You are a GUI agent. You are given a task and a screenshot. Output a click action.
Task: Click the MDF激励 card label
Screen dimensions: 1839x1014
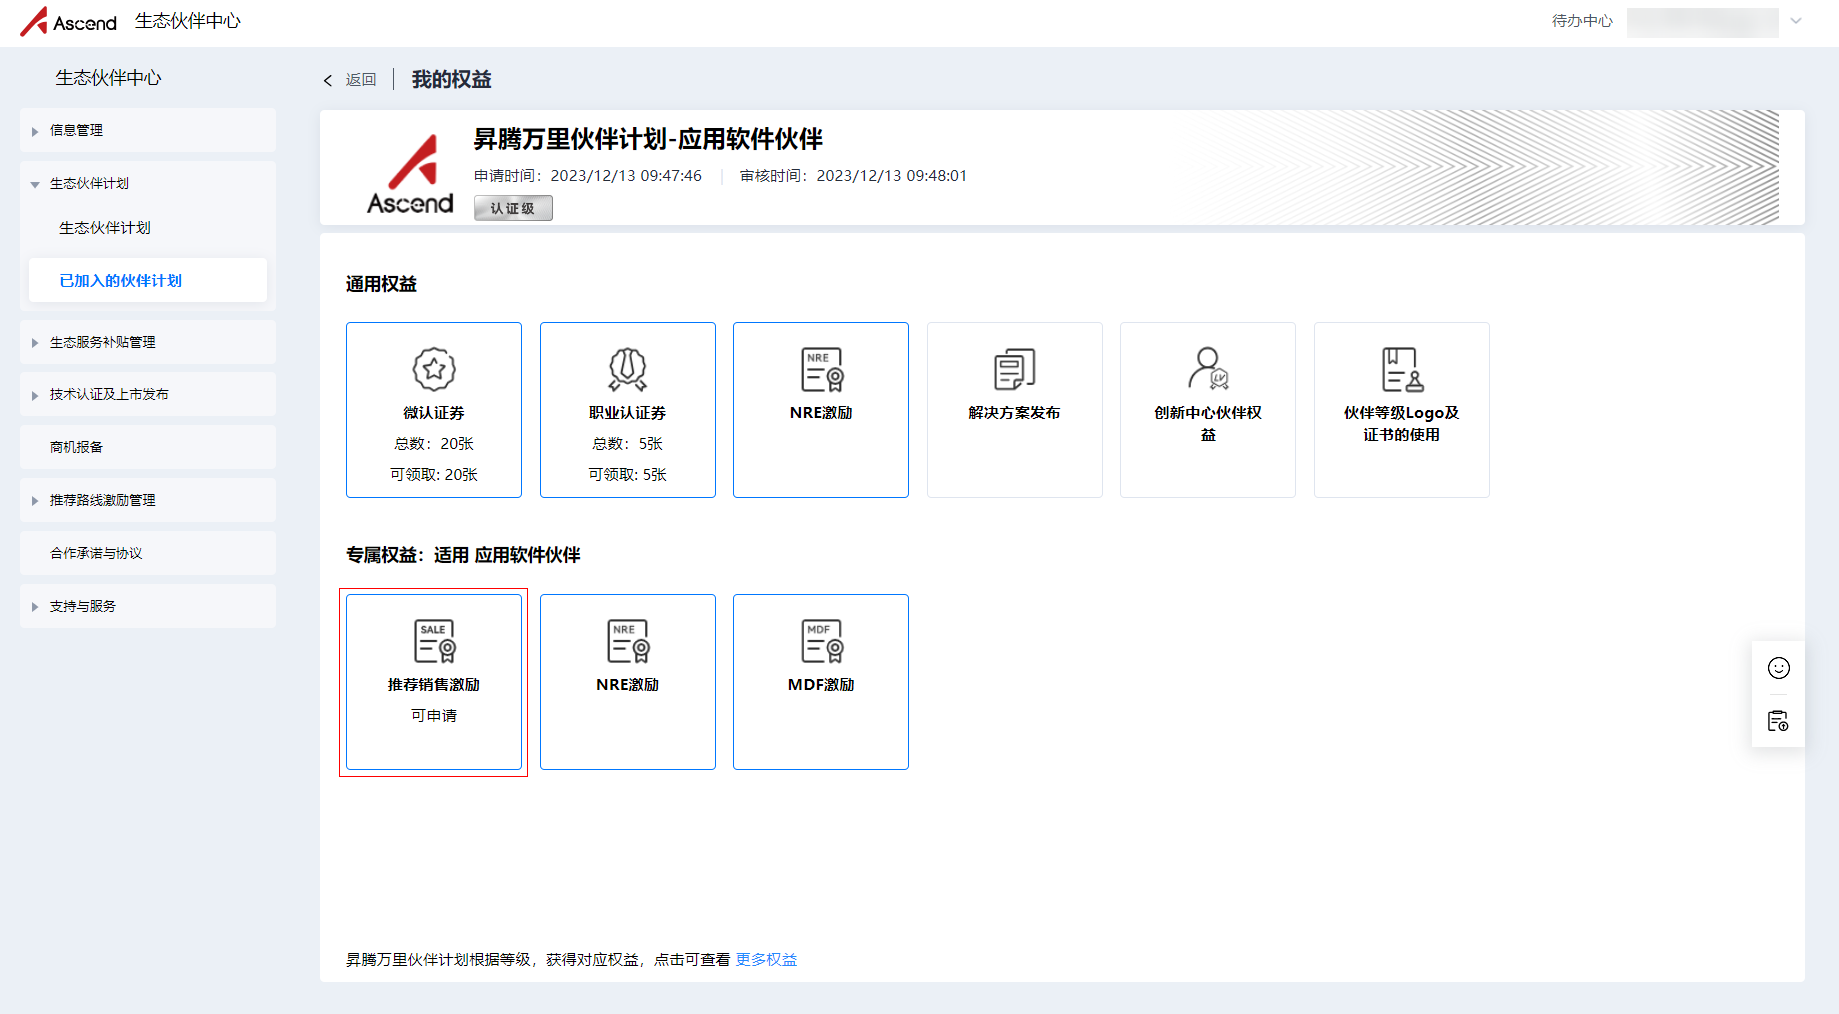821,684
